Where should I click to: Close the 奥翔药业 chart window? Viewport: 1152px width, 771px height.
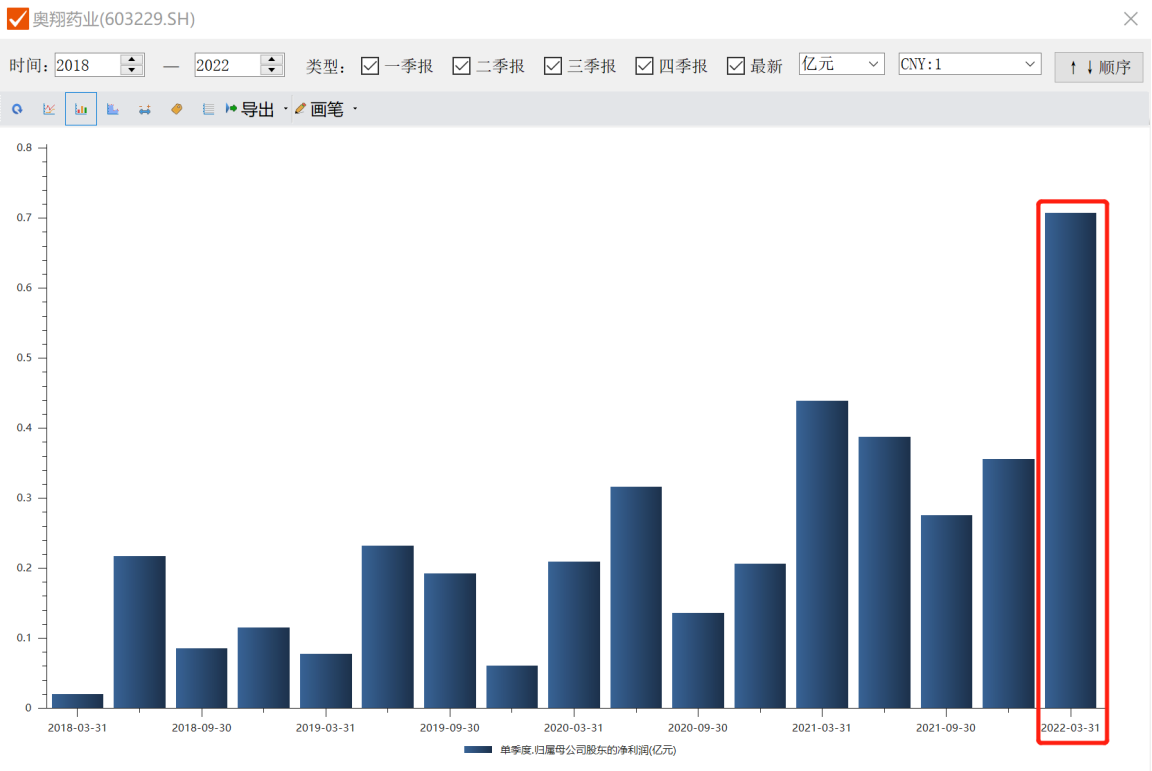click(1130, 19)
